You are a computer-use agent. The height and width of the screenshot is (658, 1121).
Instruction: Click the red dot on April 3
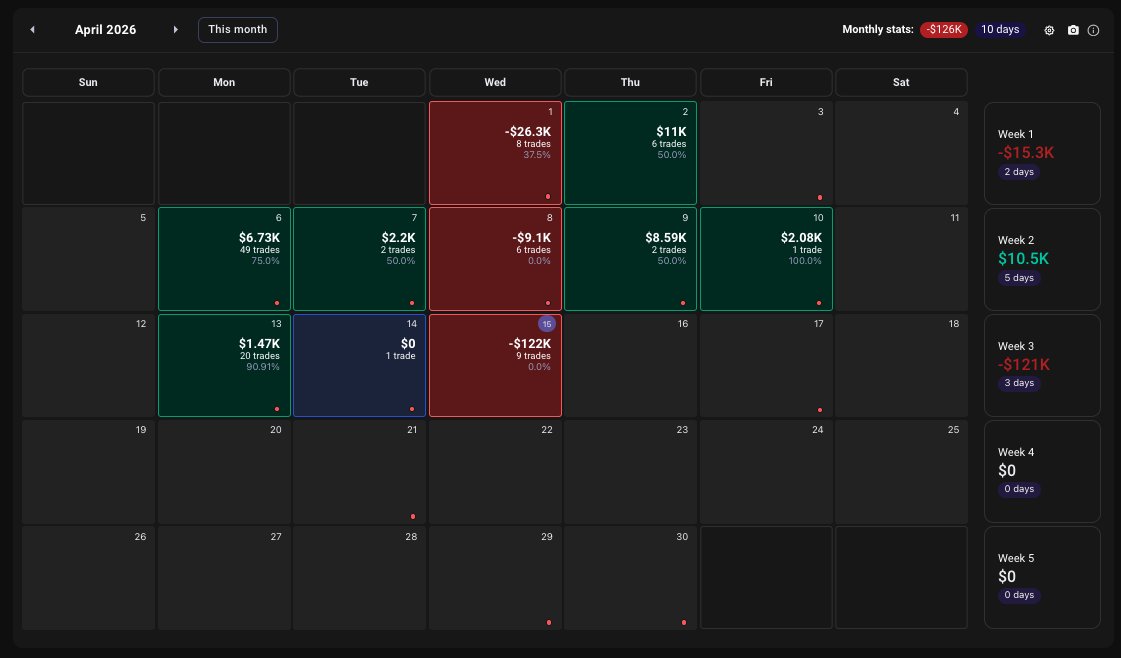coord(819,197)
